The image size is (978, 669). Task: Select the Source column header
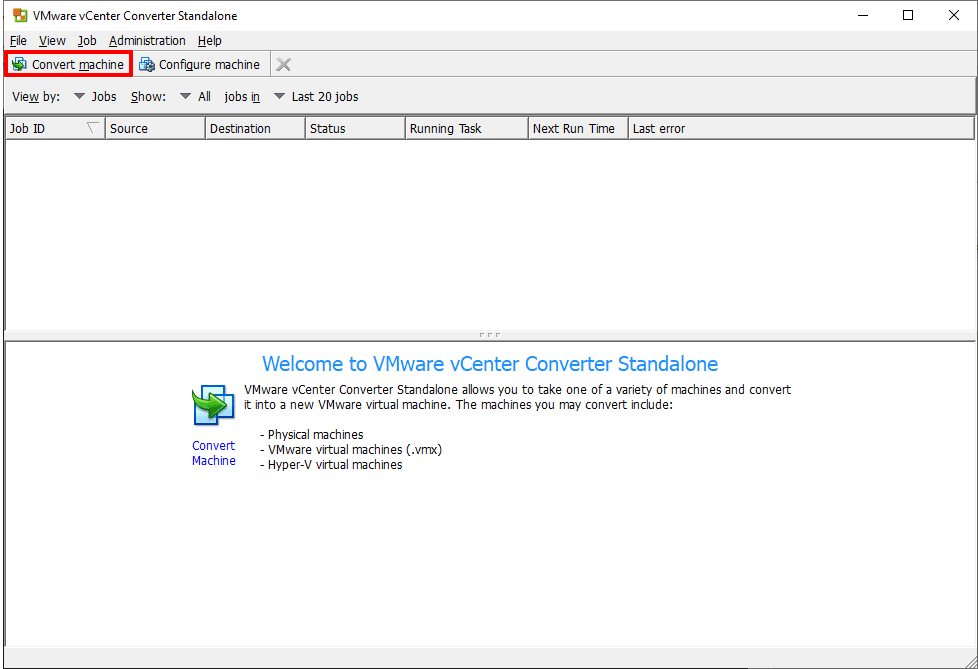153,128
